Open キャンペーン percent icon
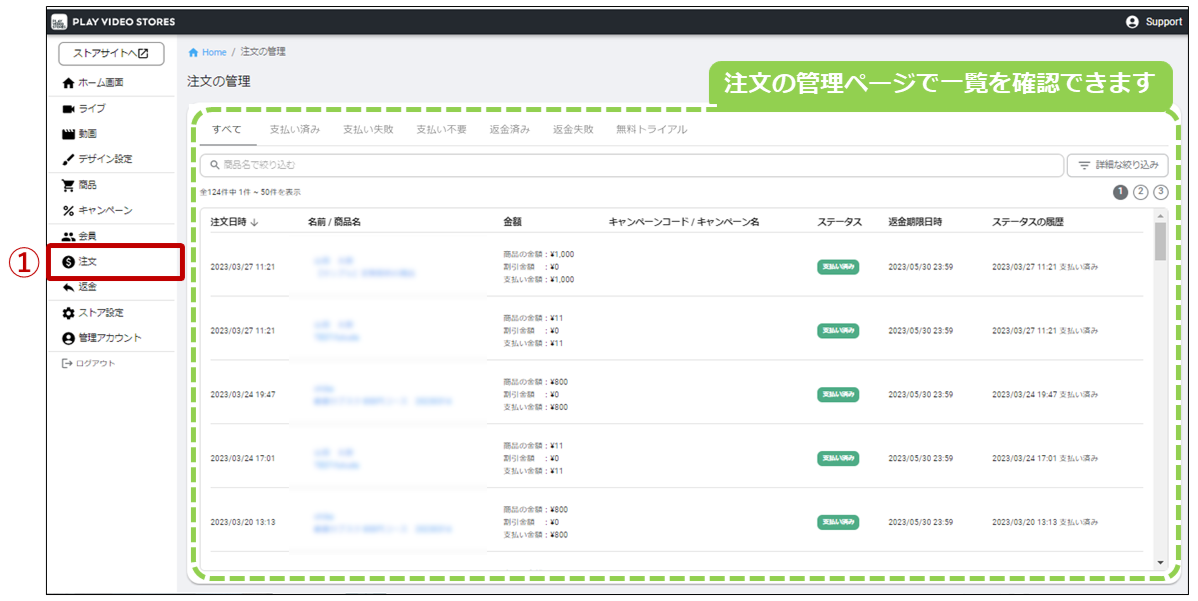This screenshot has height=601, width=1198. (68, 211)
